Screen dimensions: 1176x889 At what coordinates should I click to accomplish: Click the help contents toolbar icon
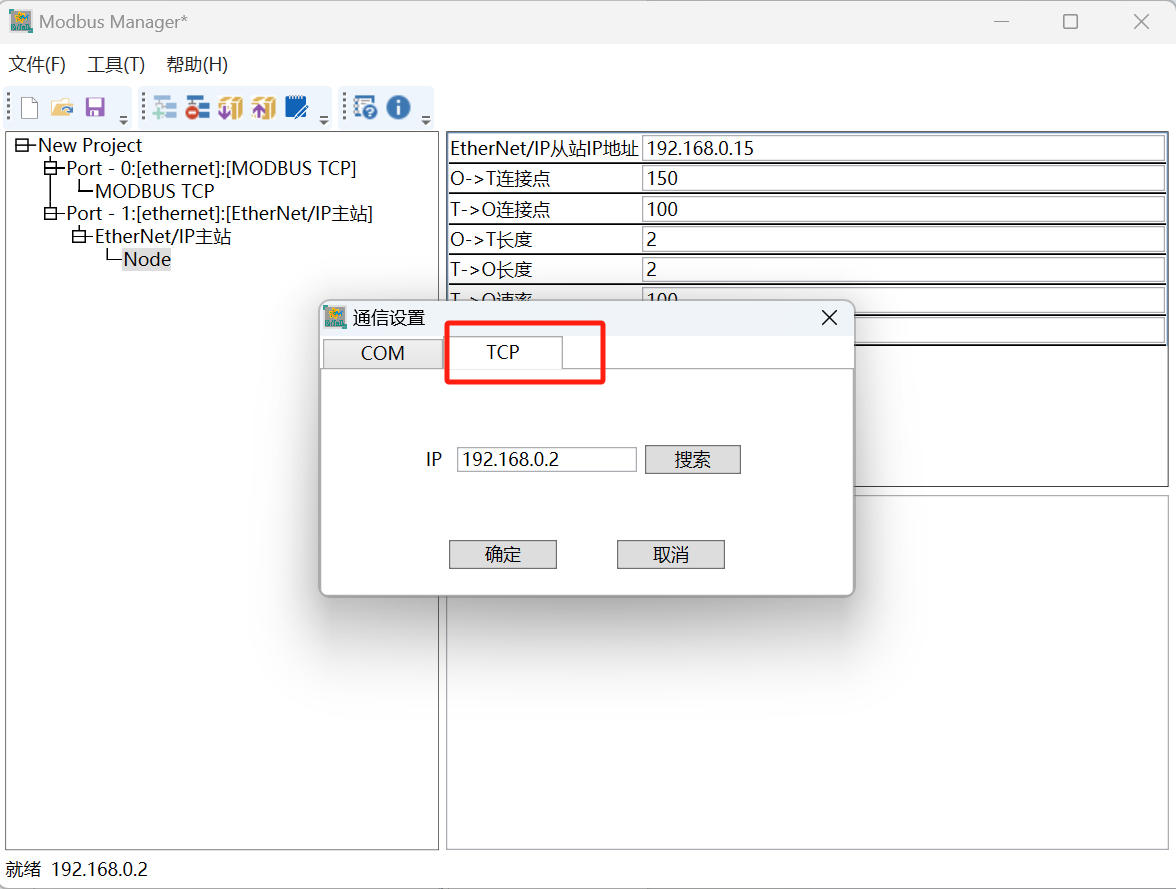(365, 108)
